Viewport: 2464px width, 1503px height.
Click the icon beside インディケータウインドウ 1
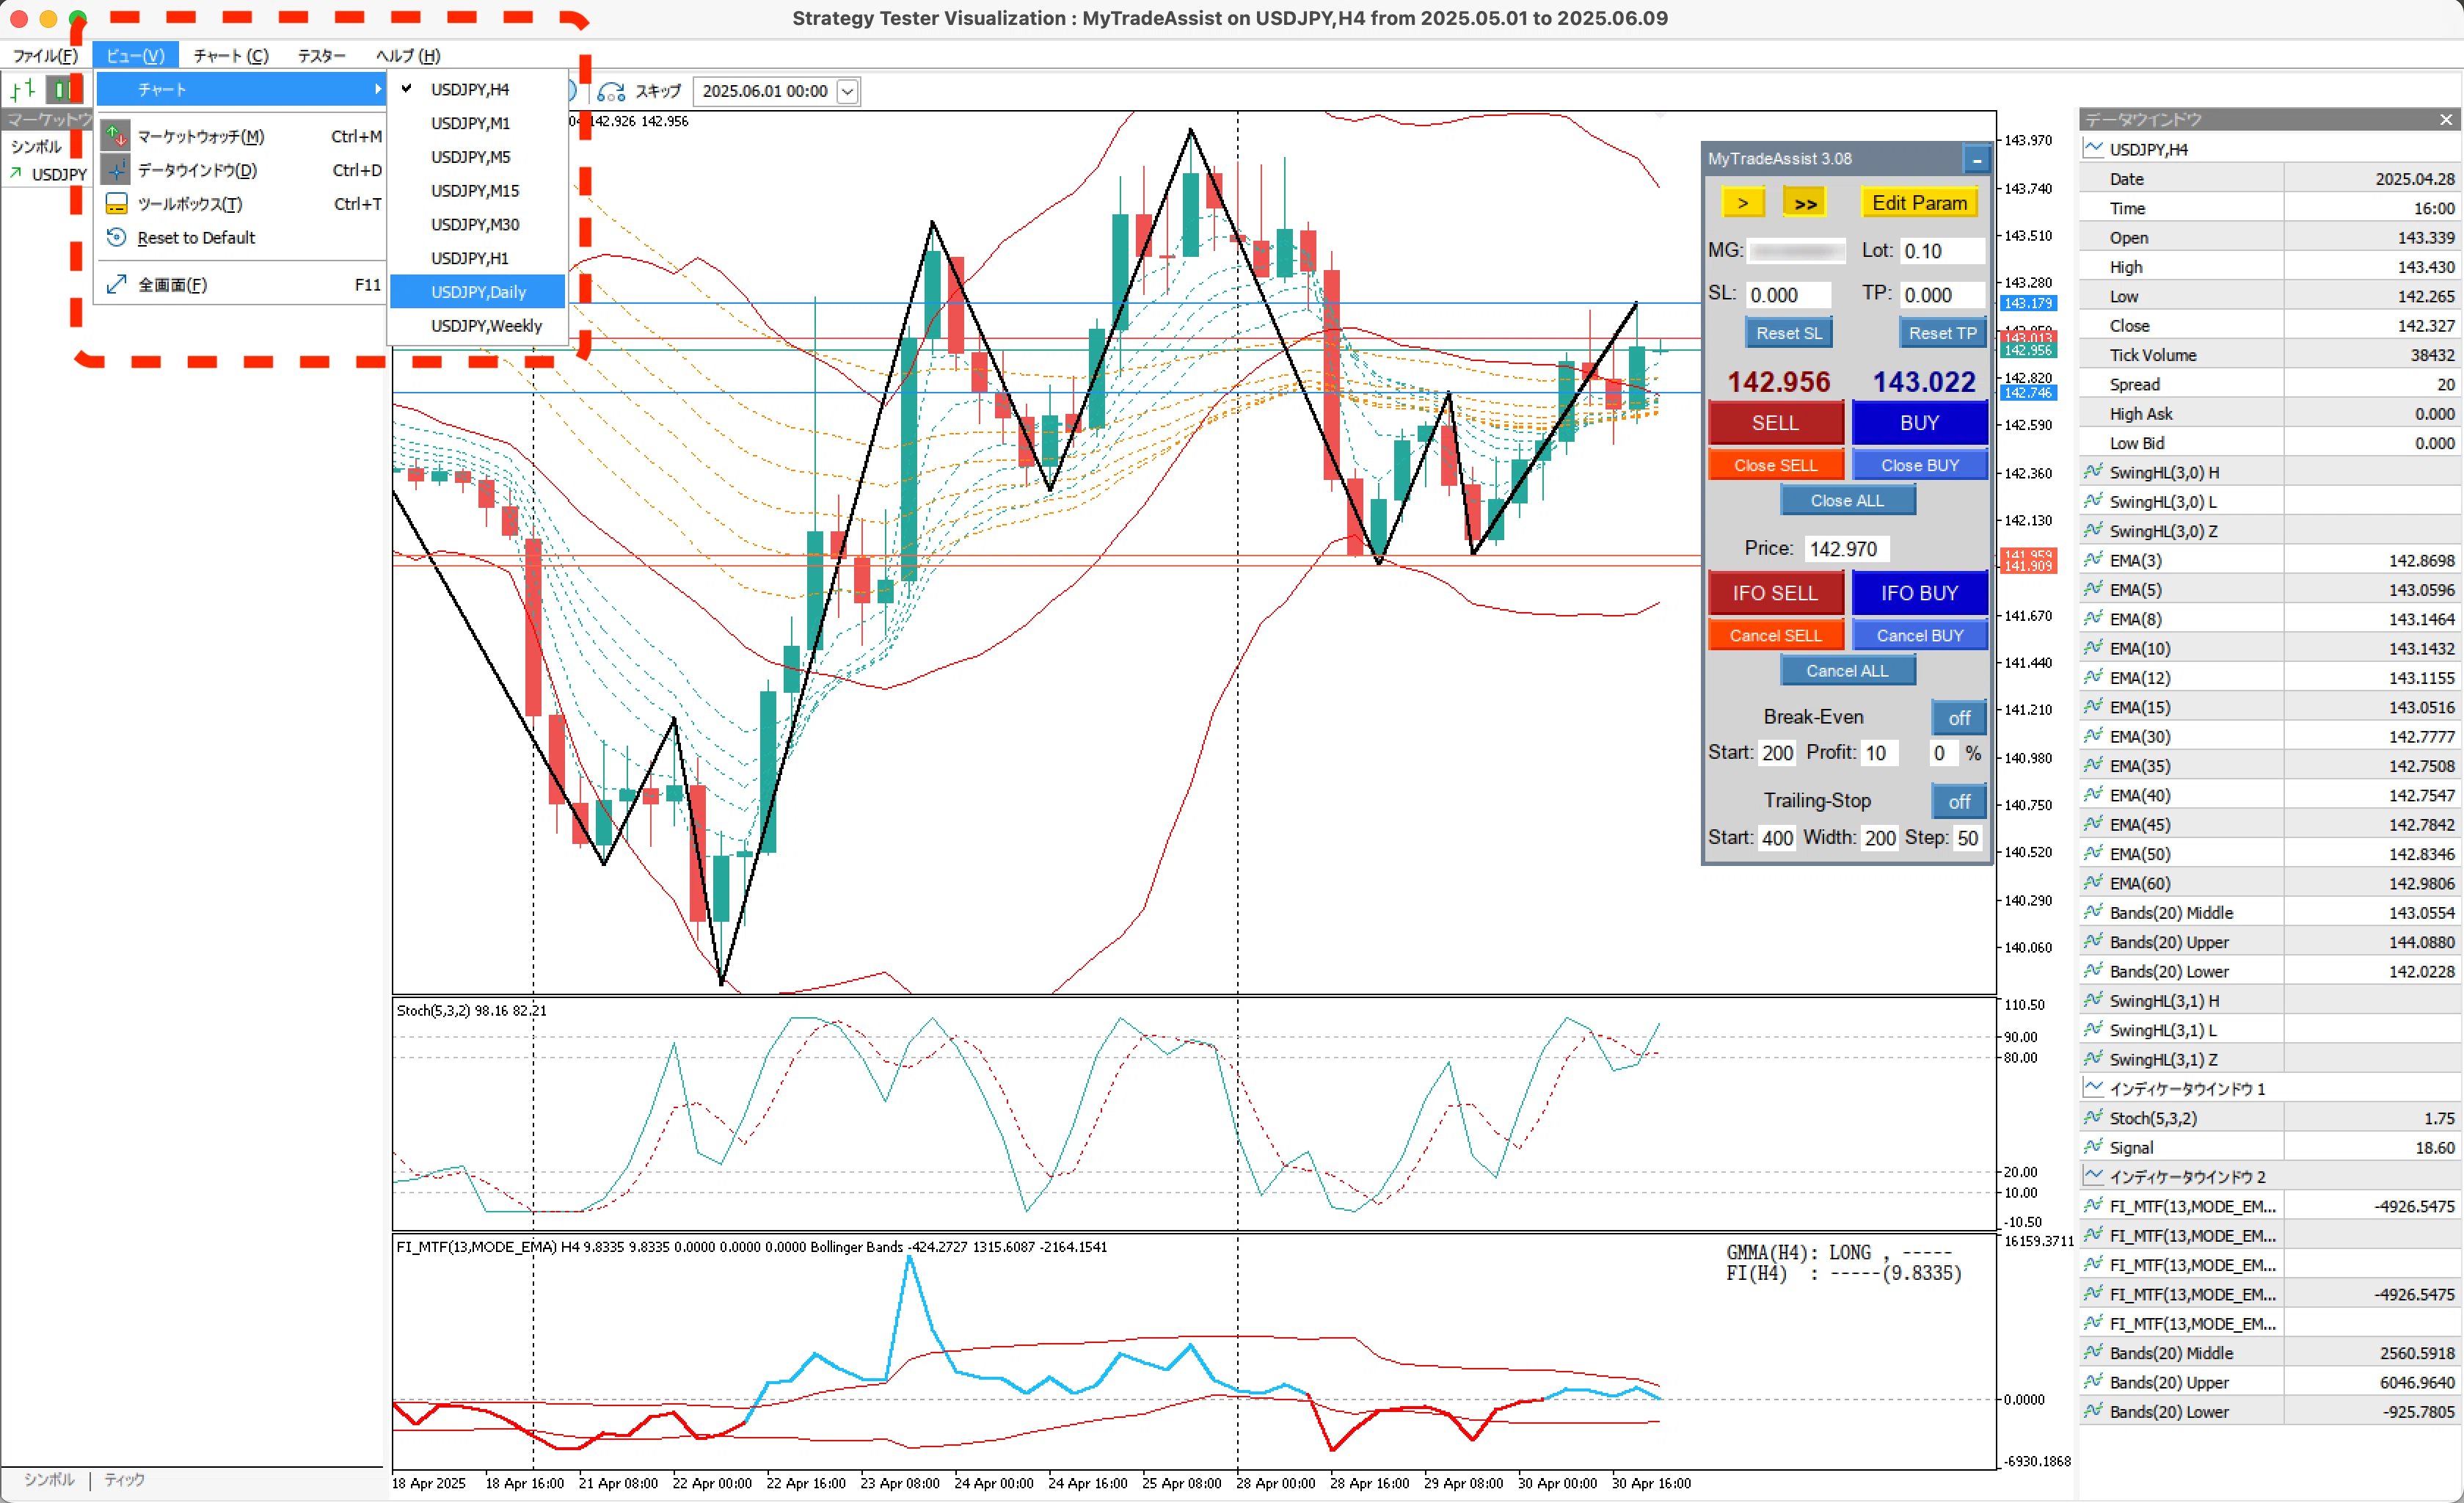(x=2093, y=1088)
